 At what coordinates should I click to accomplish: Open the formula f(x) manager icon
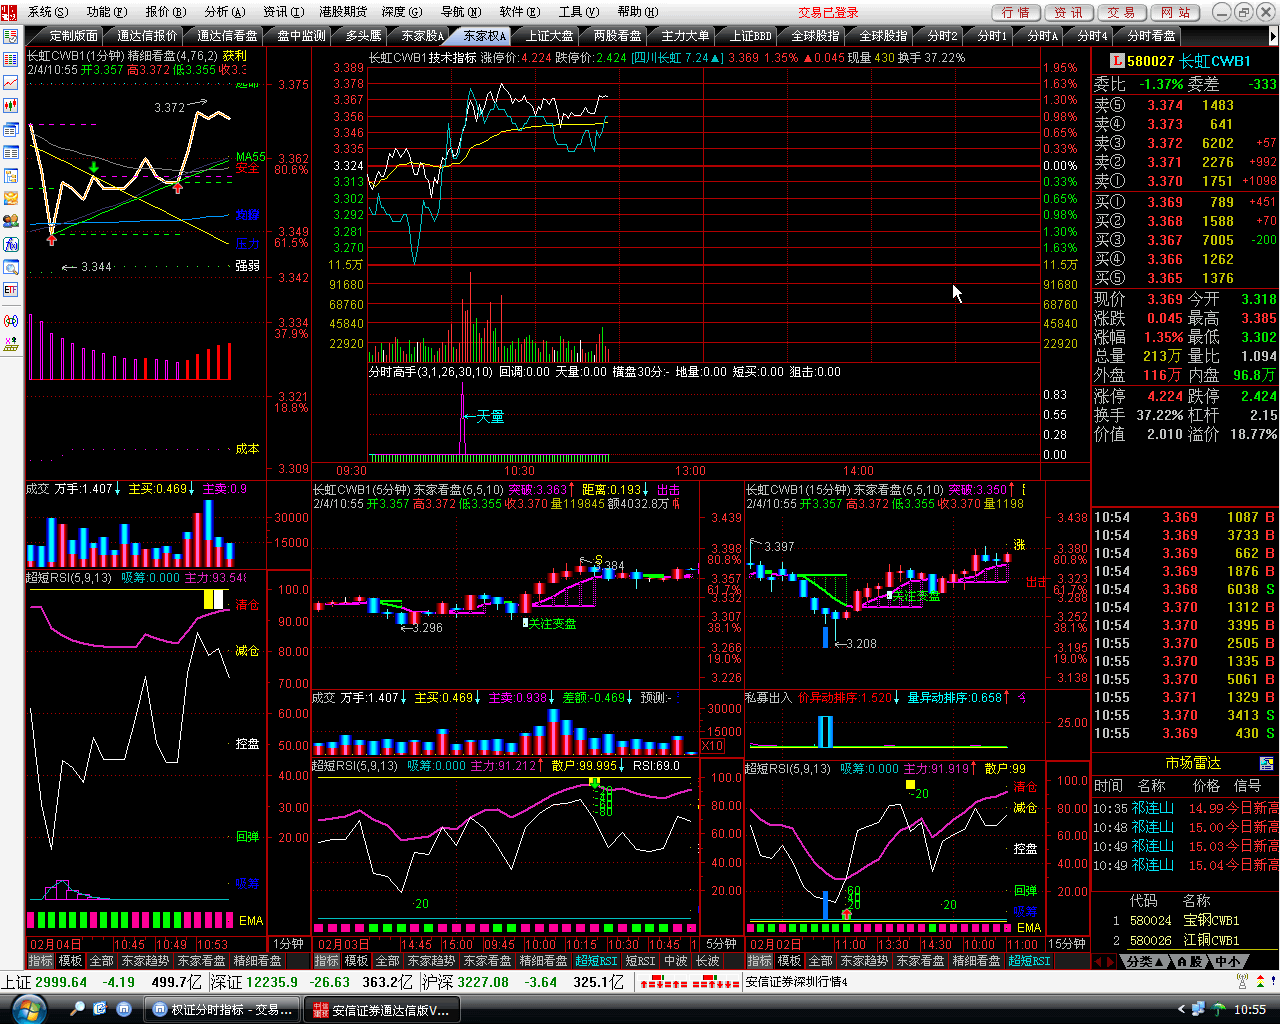pyautogui.click(x=11, y=244)
